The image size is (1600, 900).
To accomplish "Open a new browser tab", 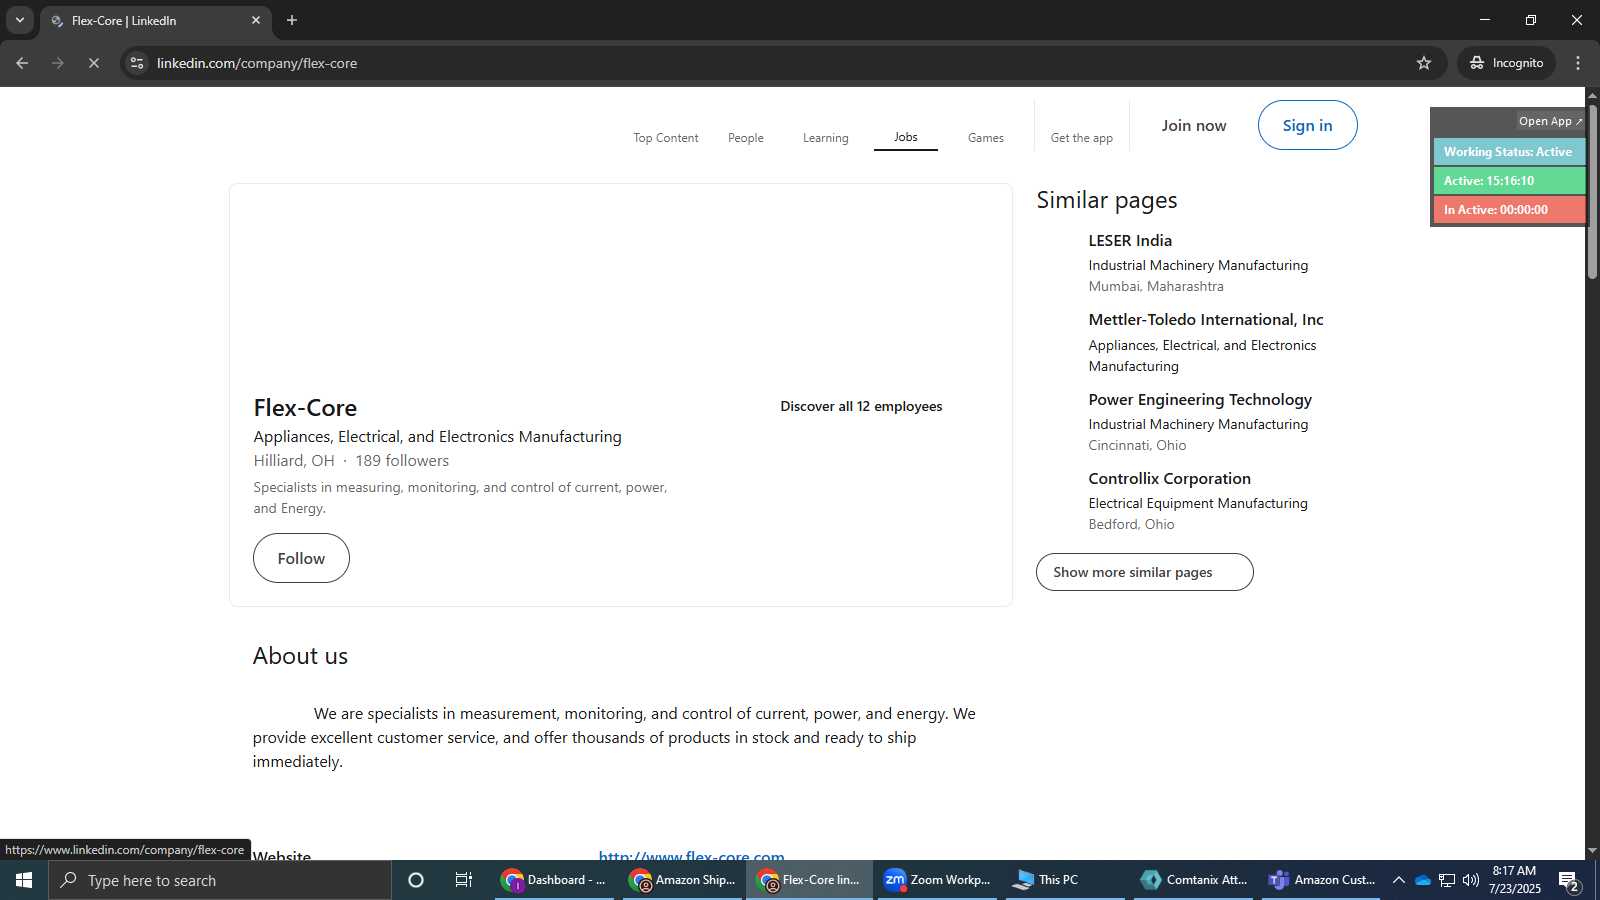I will pyautogui.click(x=292, y=20).
